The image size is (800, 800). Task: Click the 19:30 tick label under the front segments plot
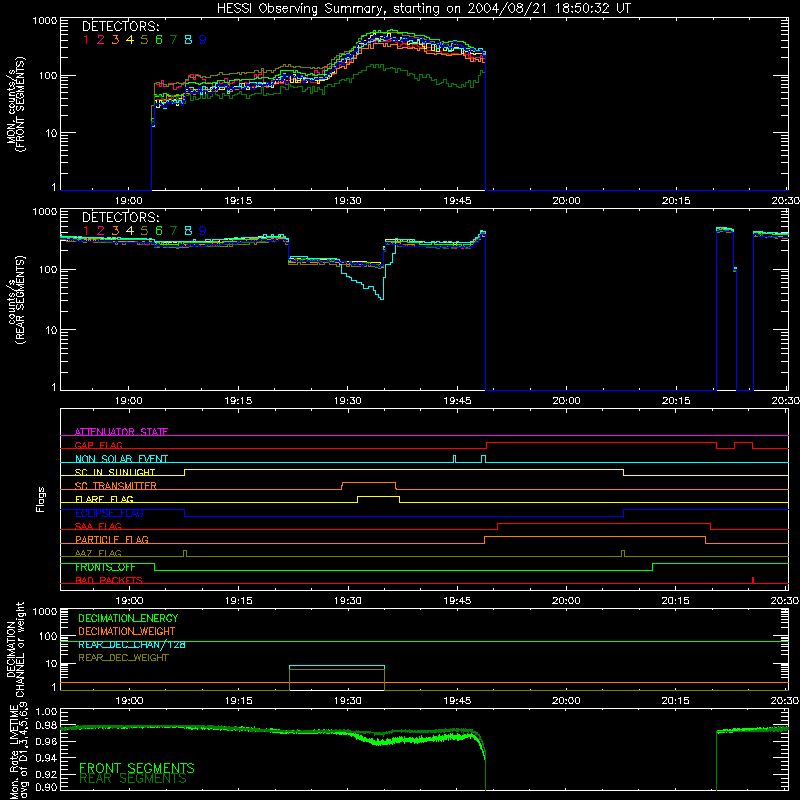pos(347,201)
